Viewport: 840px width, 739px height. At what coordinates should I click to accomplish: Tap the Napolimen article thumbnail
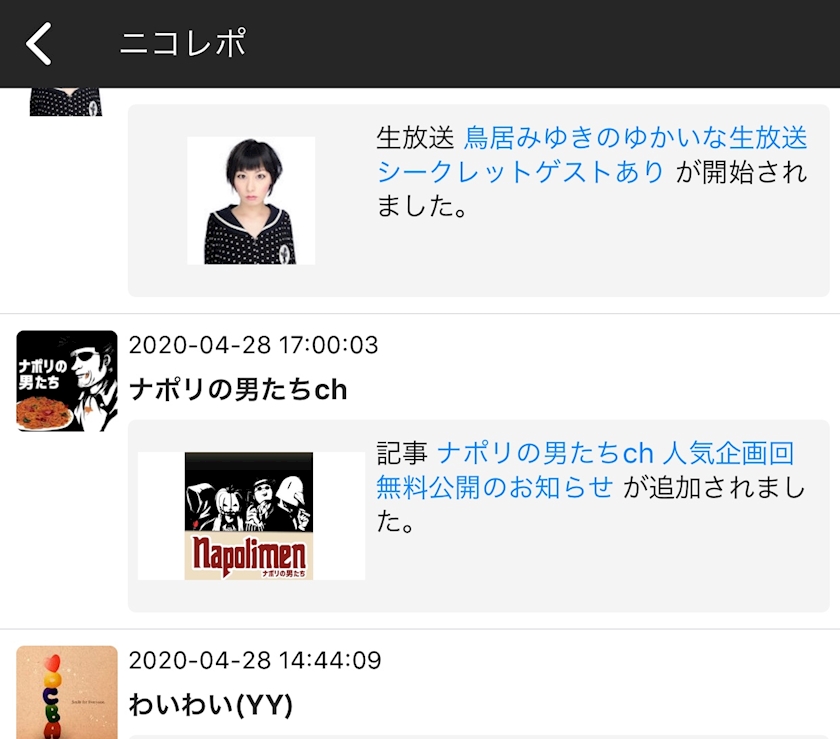249,516
